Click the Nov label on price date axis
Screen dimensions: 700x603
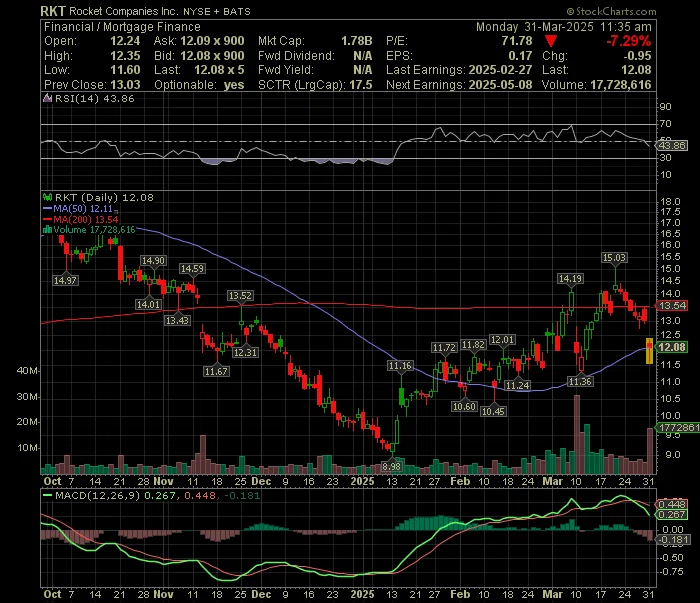163,482
